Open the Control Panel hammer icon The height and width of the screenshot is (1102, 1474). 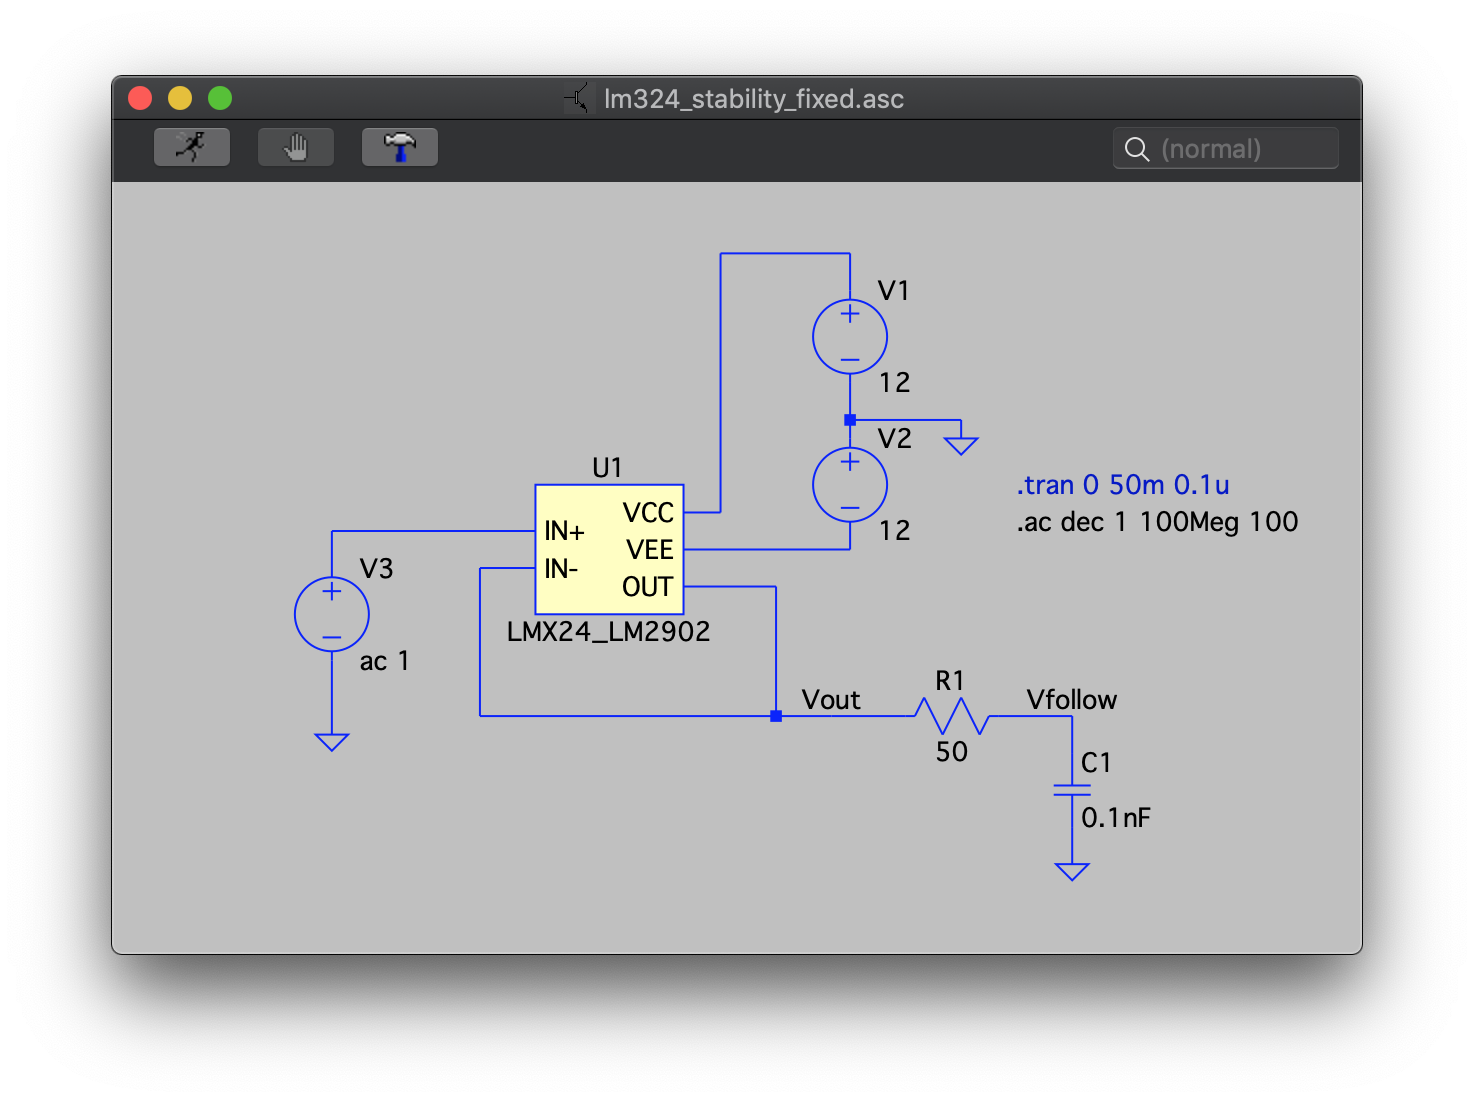click(x=399, y=147)
